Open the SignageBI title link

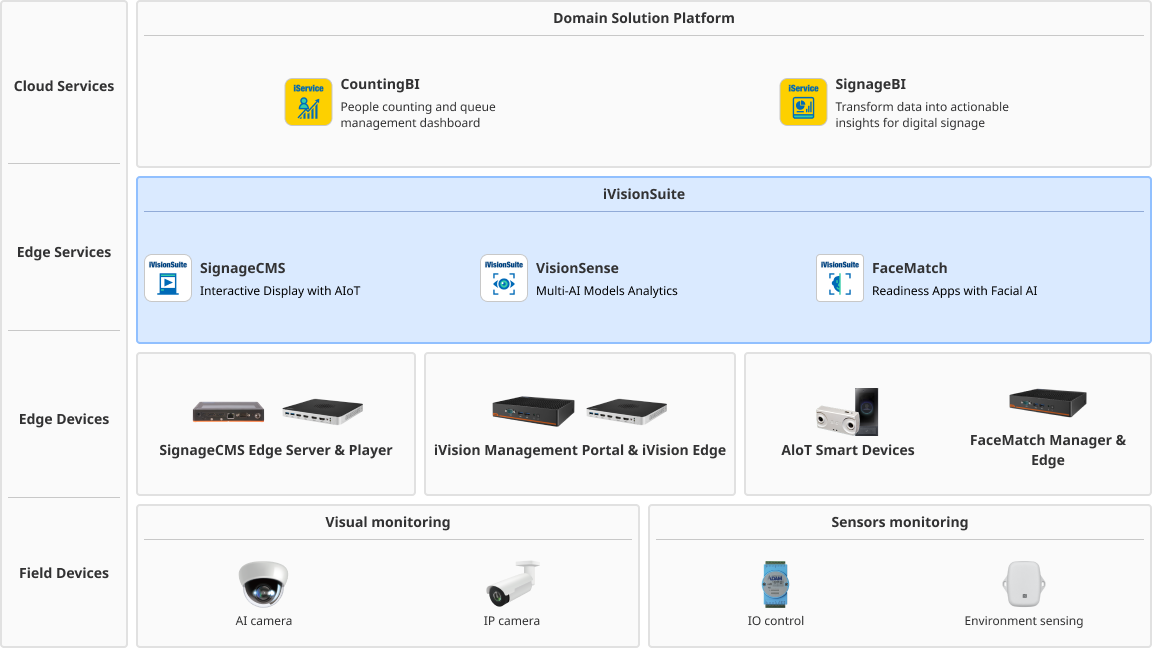click(870, 85)
